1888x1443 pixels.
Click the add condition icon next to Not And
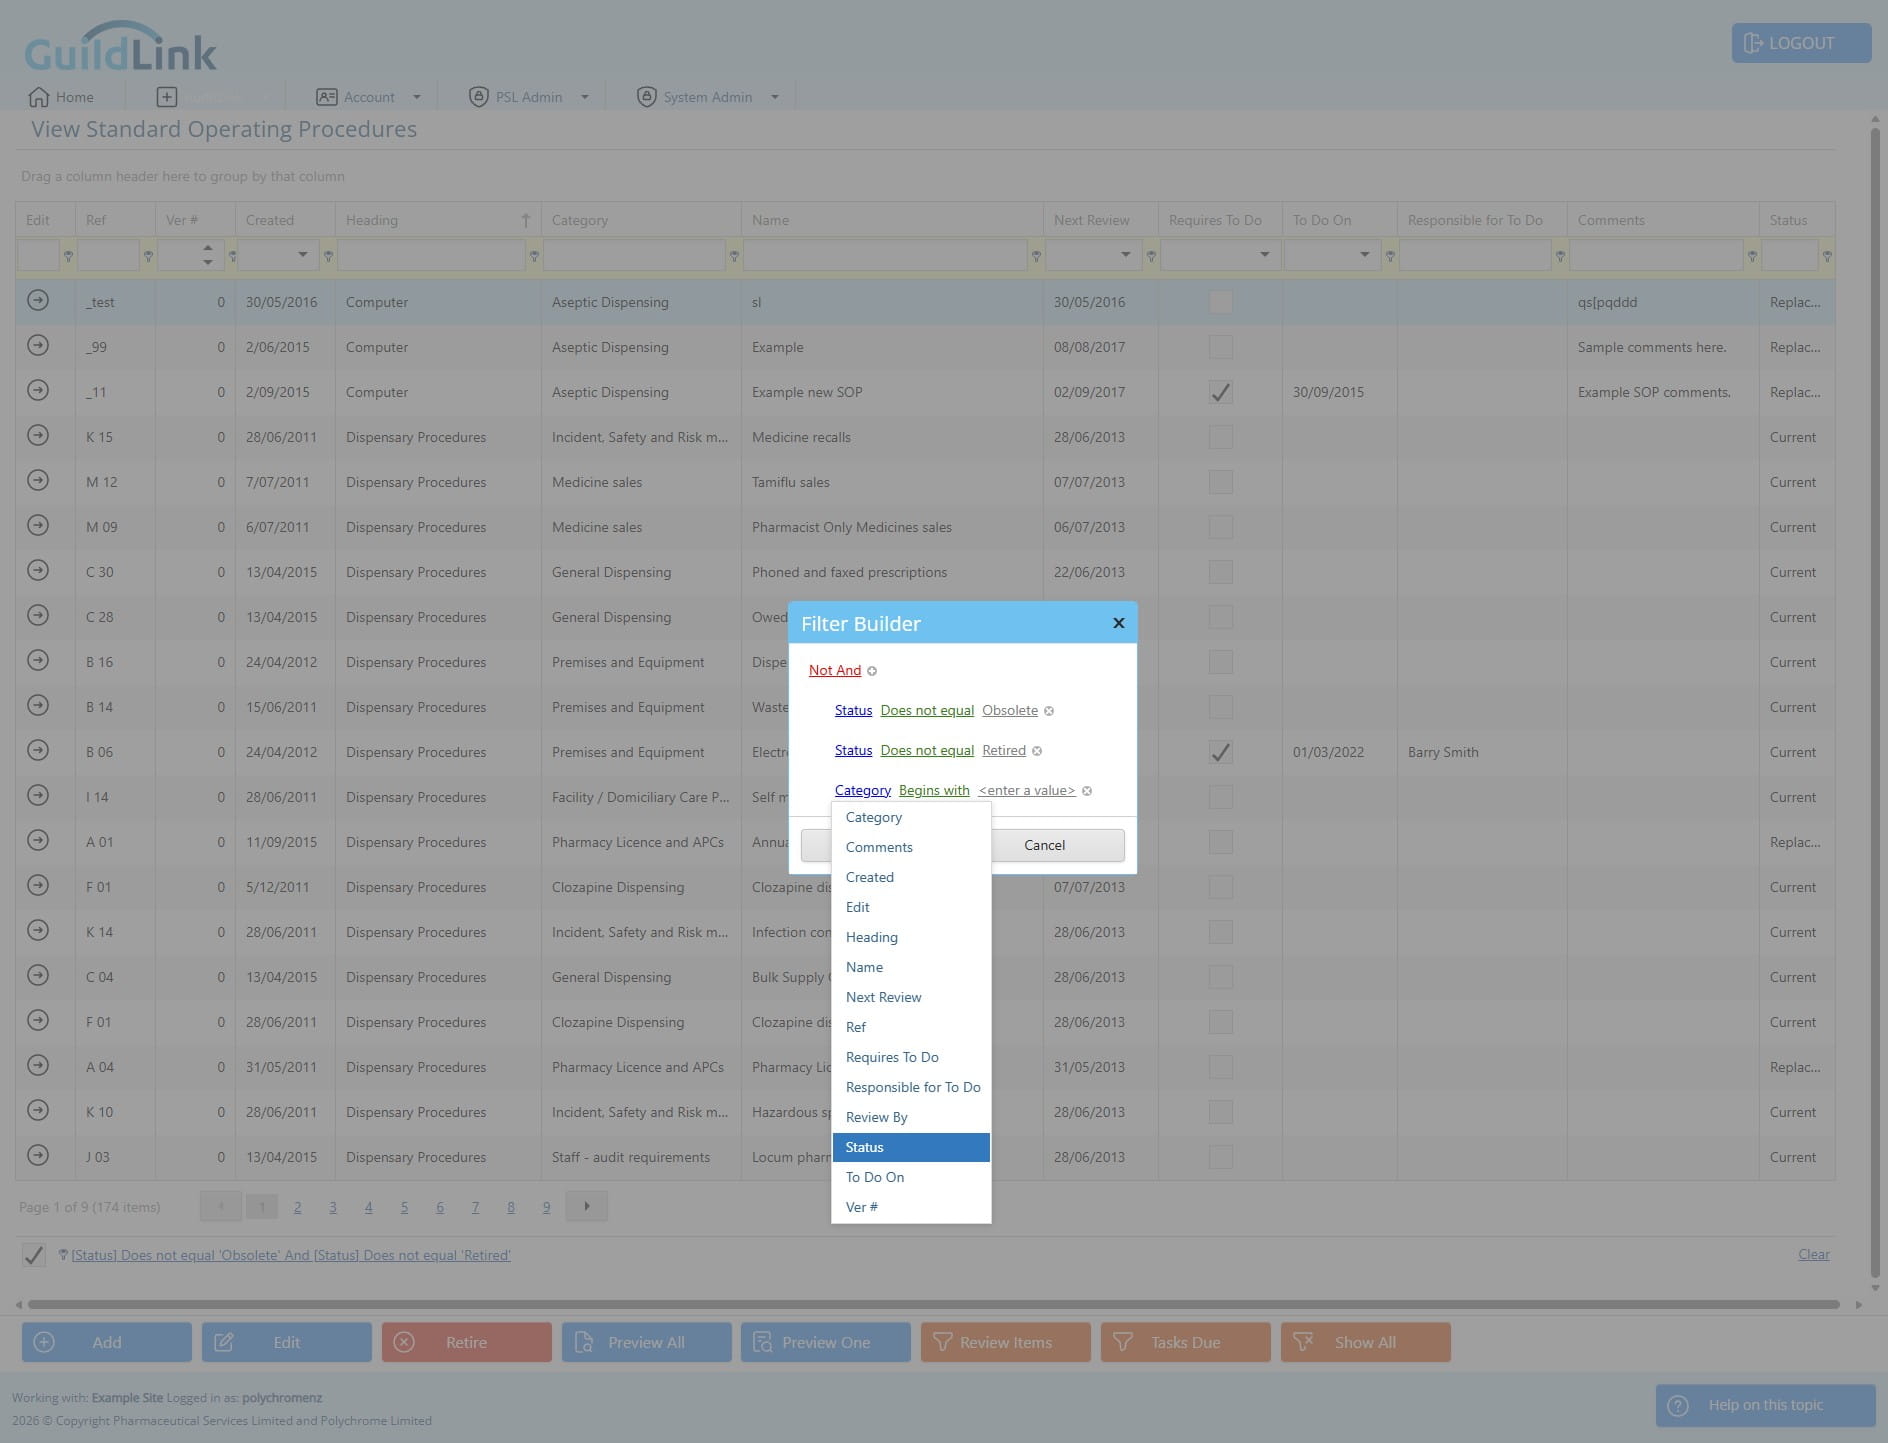[x=872, y=671]
